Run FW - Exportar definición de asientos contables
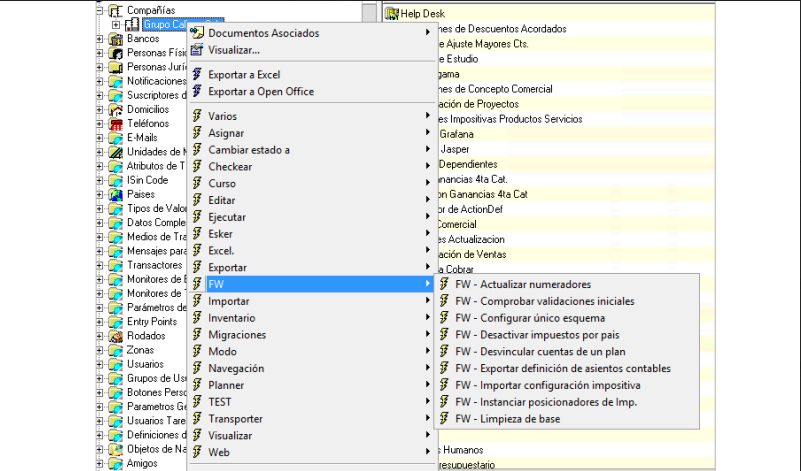The width and height of the screenshot is (801, 471). tap(567, 368)
